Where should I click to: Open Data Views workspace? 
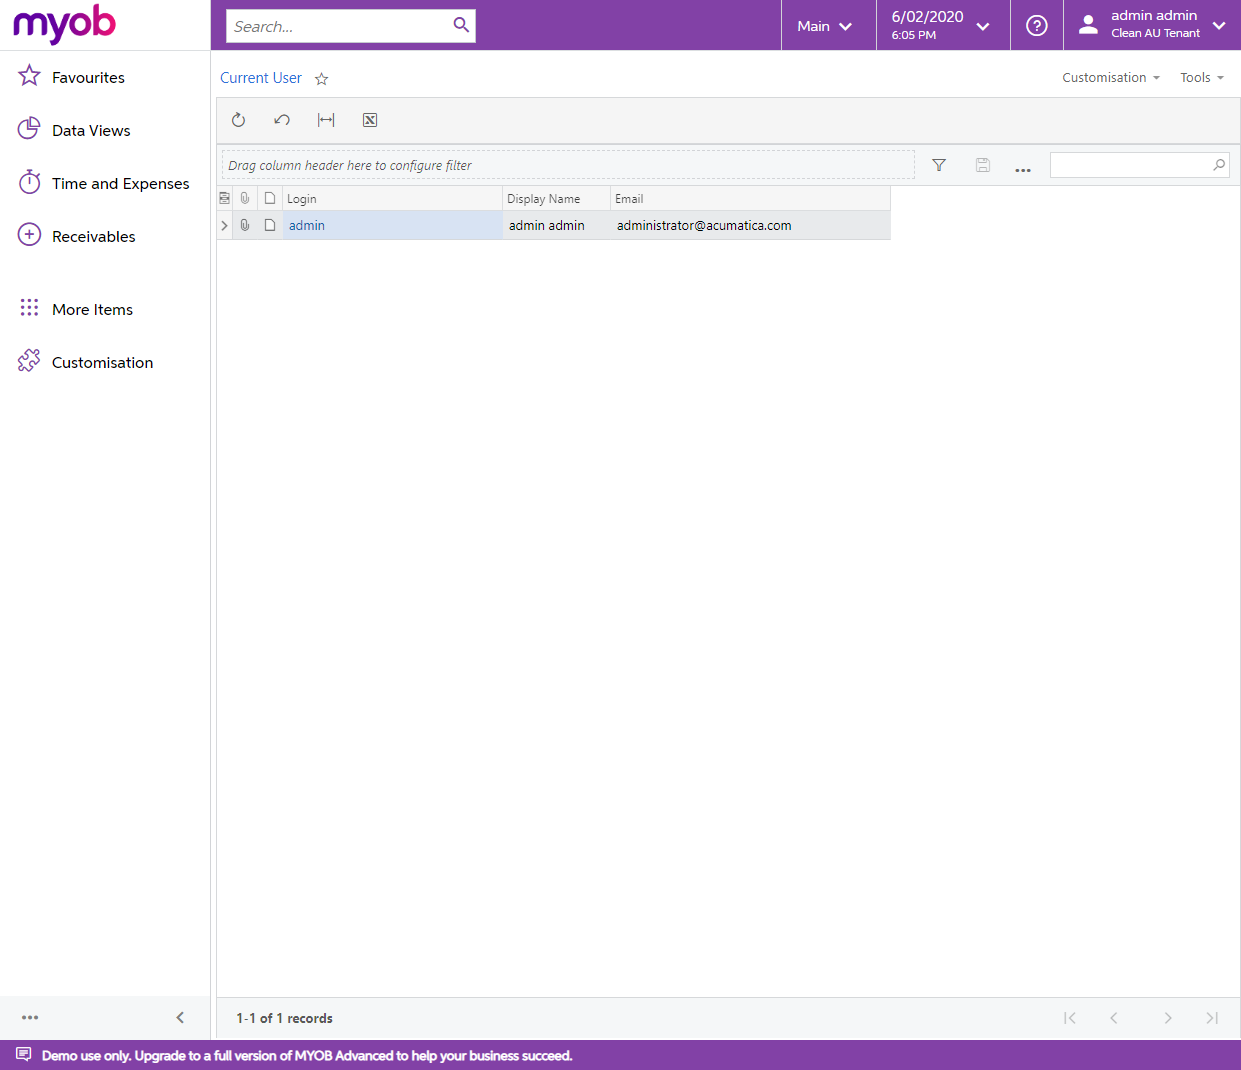[91, 130]
